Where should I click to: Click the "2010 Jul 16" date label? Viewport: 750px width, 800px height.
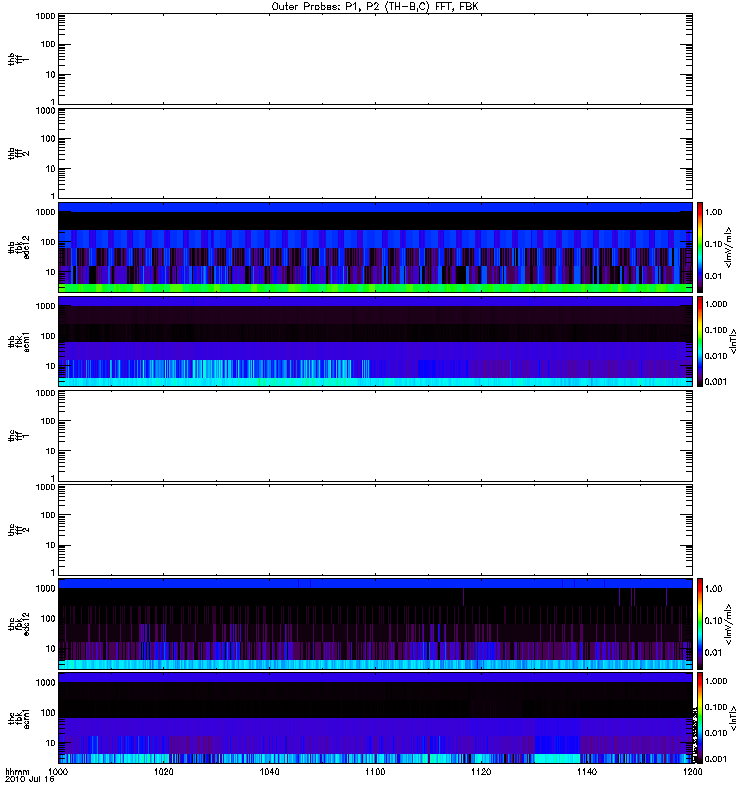tap(30, 779)
